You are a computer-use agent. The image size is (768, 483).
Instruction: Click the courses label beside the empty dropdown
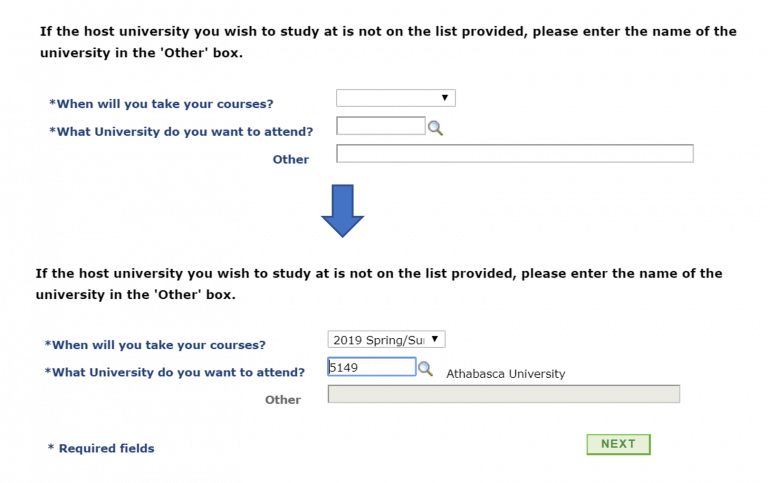(161, 103)
